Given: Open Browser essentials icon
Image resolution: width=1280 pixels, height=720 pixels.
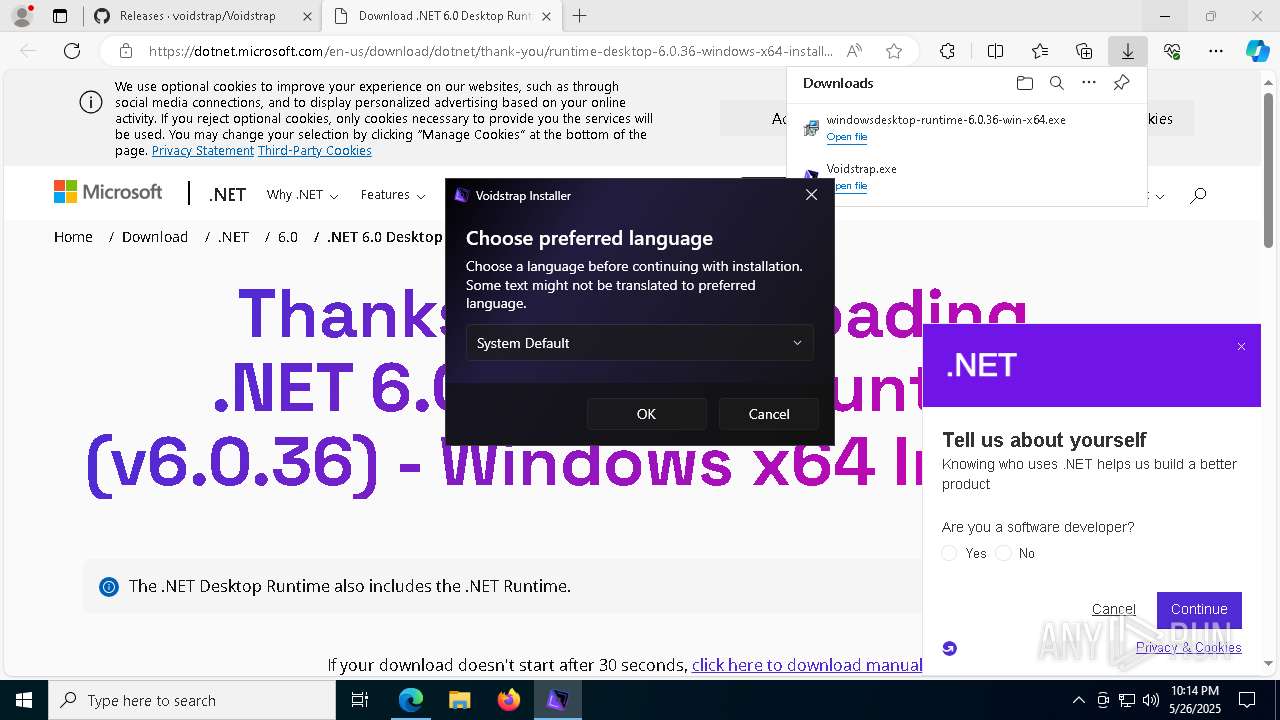Looking at the screenshot, I should pyautogui.click(x=1172, y=51).
